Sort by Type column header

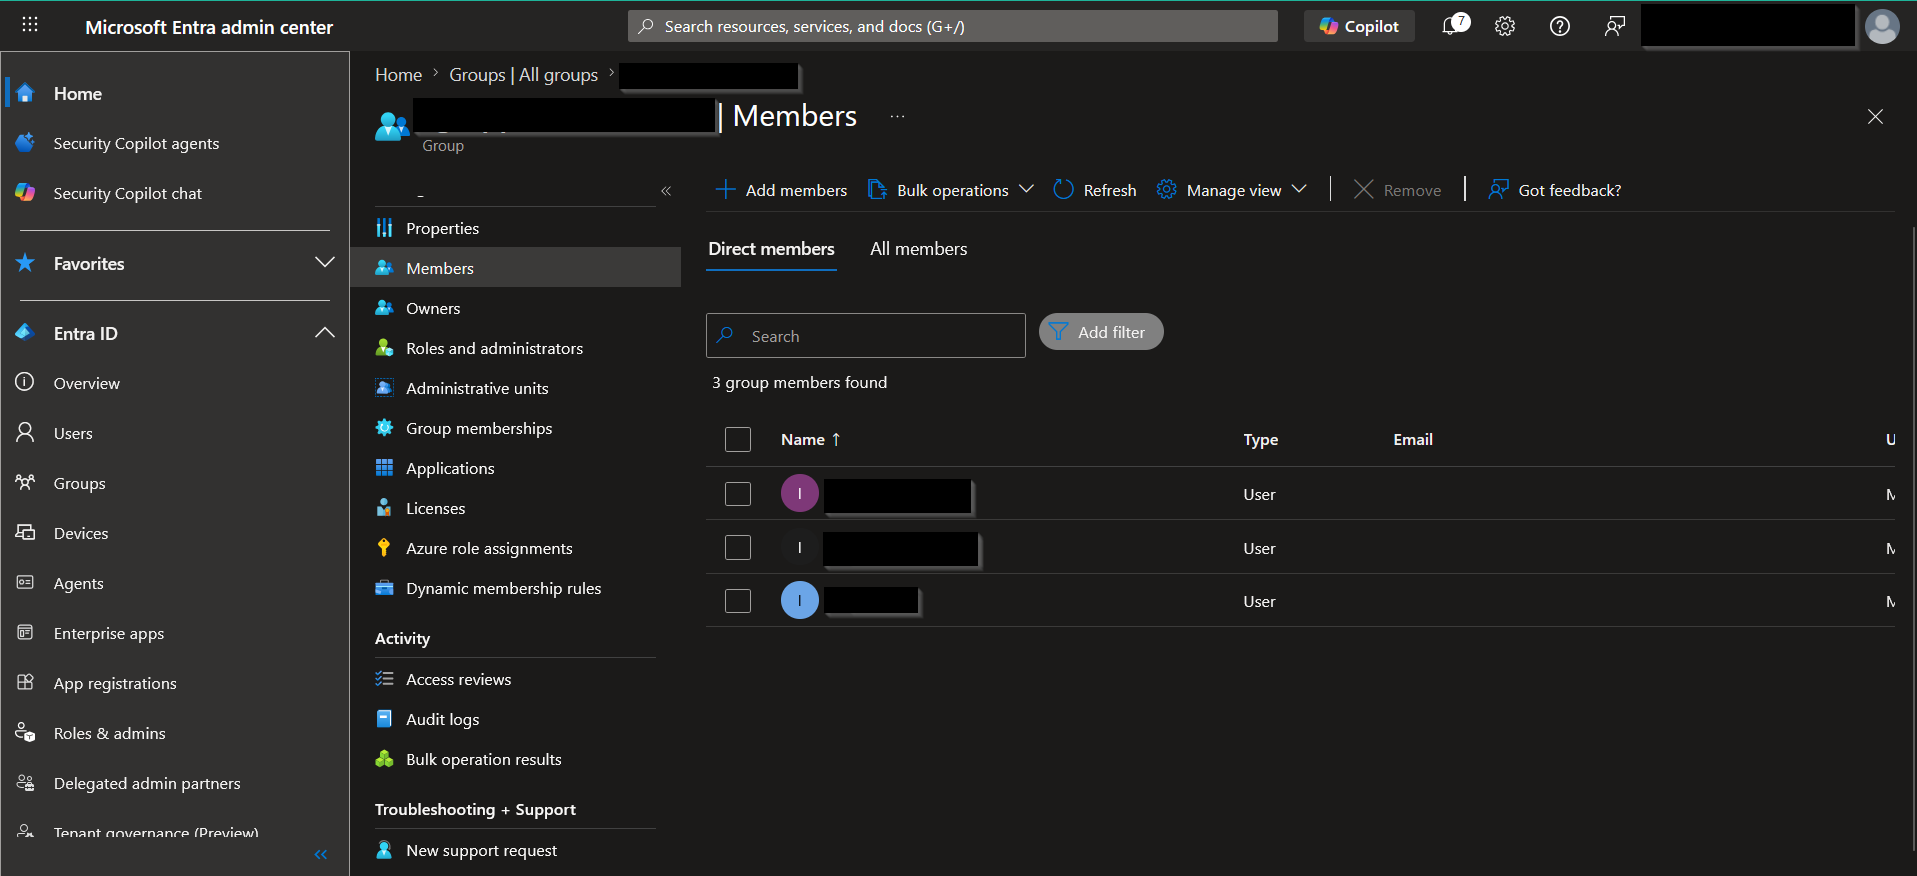[x=1261, y=440]
